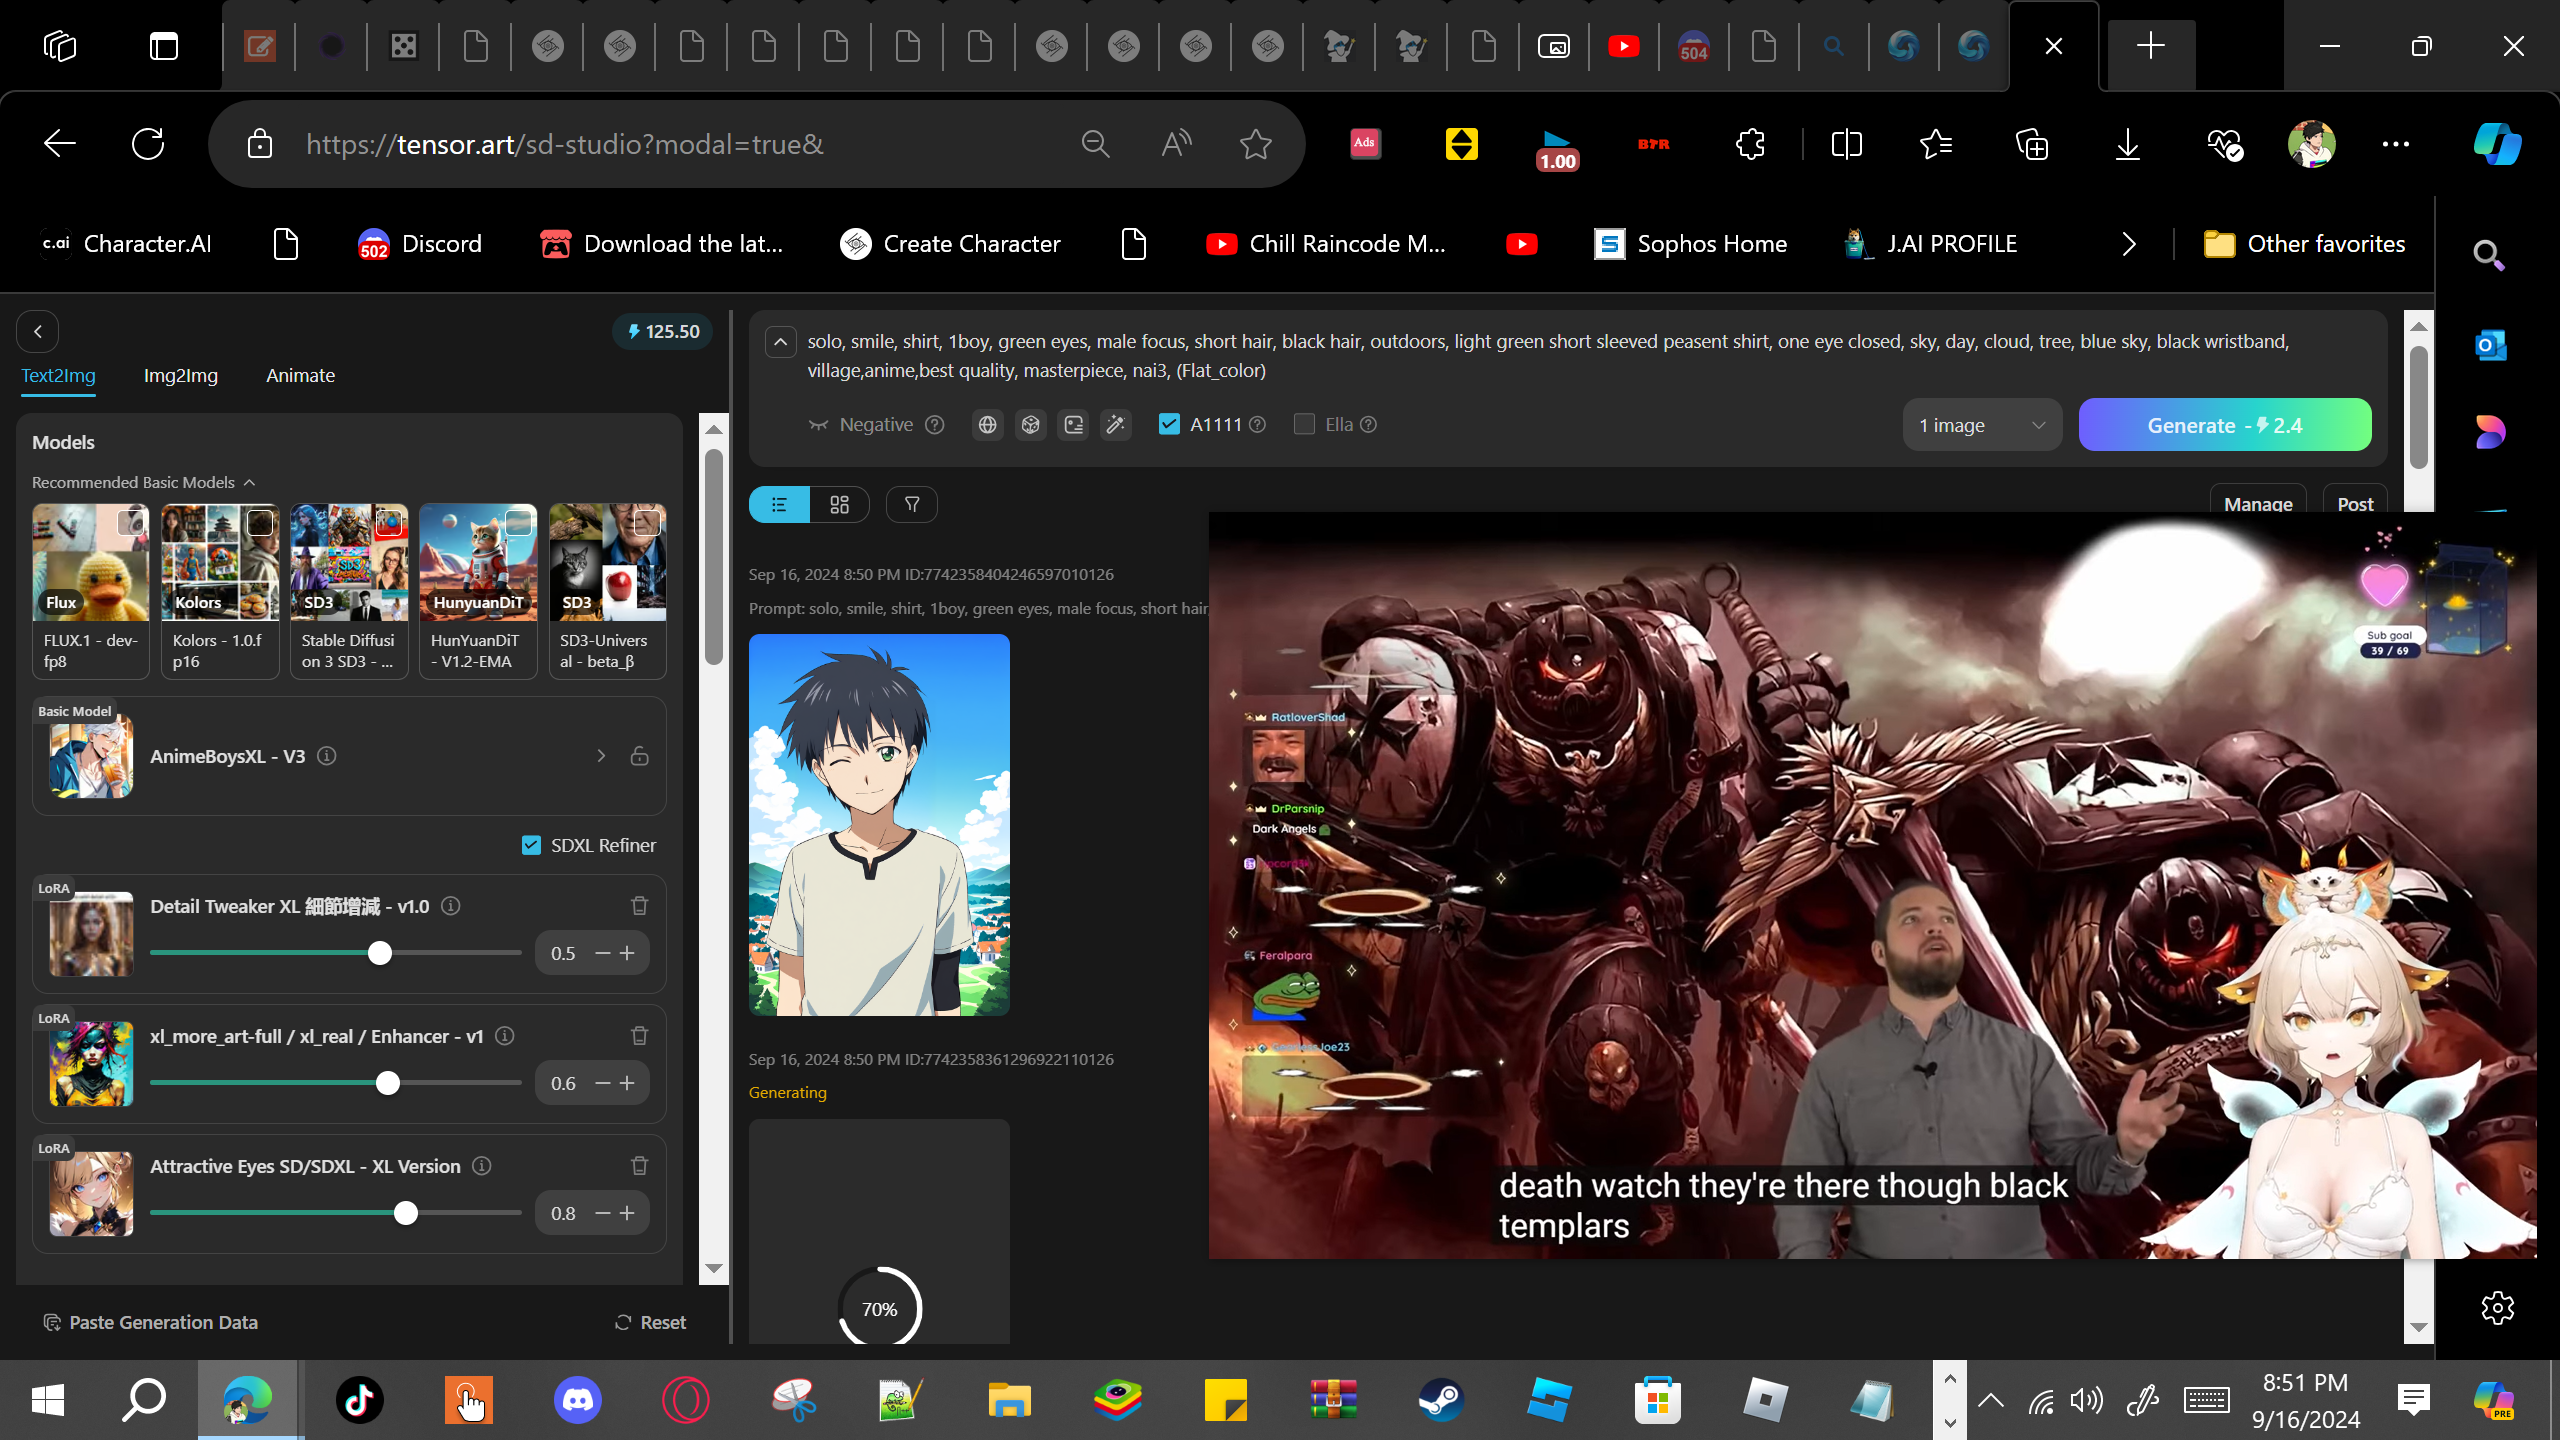The height and width of the screenshot is (1440, 2560).
Task: Open the Create Character bookmark
Action: tap(950, 244)
